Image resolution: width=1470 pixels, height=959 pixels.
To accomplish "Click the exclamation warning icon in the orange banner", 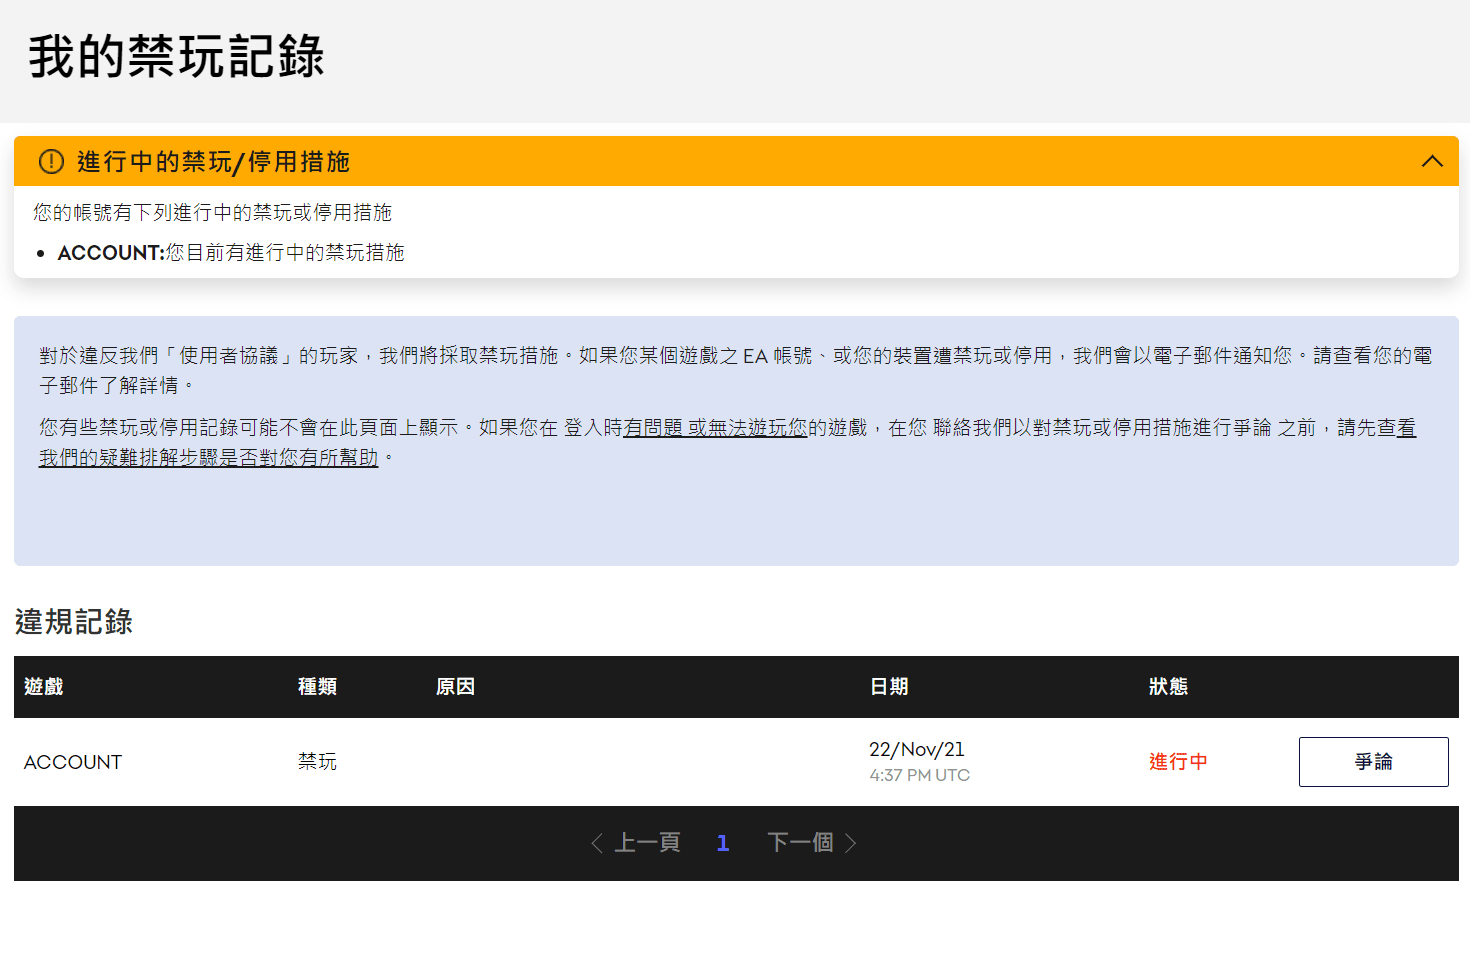I will click(51, 161).
